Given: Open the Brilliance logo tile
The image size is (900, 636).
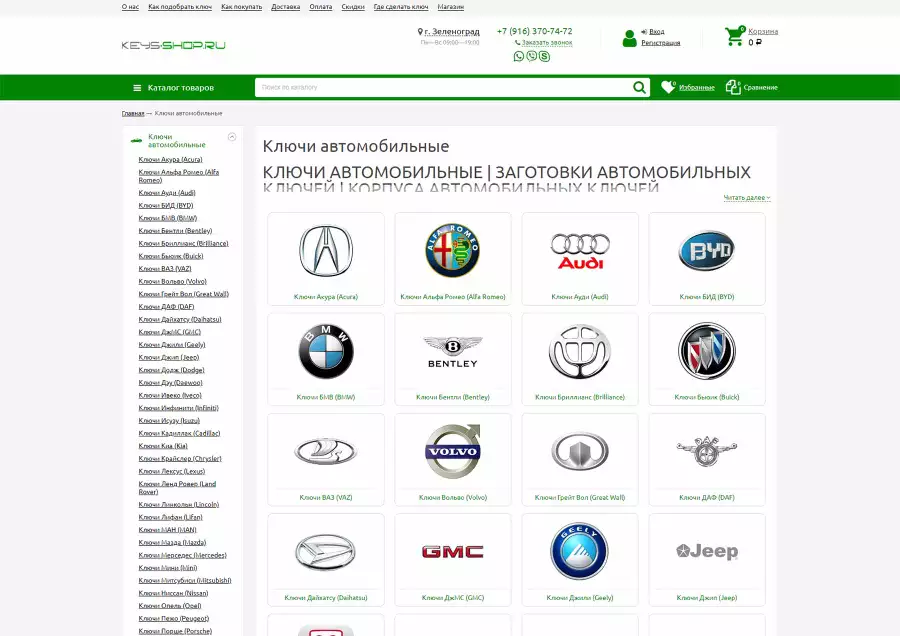Looking at the screenshot, I should pyautogui.click(x=580, y=359).
